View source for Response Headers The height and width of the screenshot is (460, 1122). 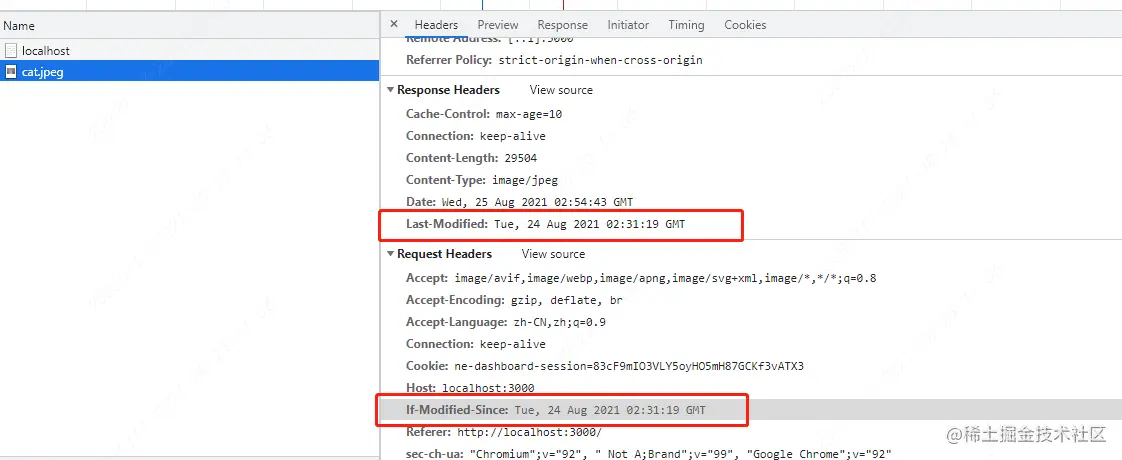point(561,90)
